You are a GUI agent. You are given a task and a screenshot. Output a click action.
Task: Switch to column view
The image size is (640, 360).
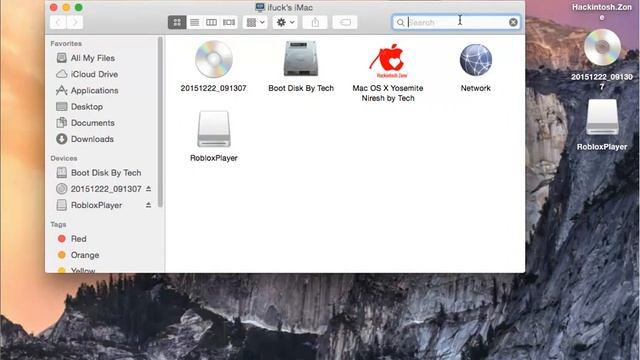(211, 22)
